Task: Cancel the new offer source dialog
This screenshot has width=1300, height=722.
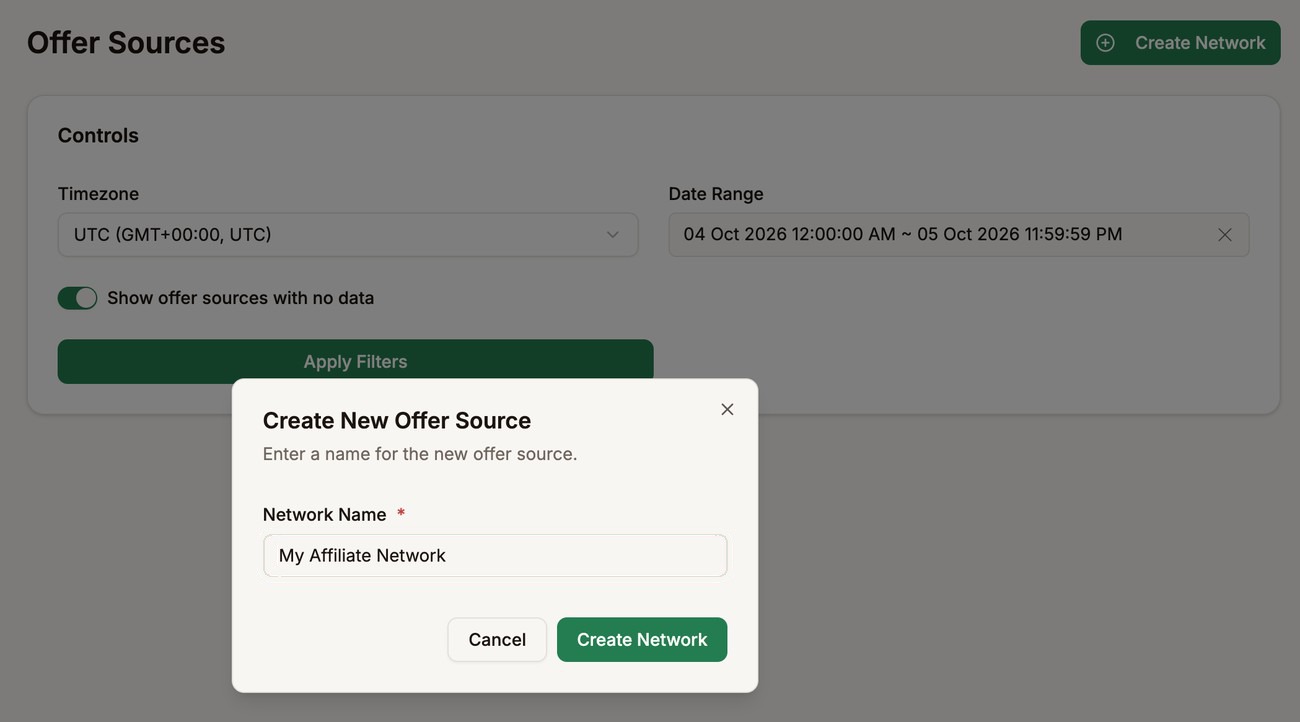Action: [497, 640]
